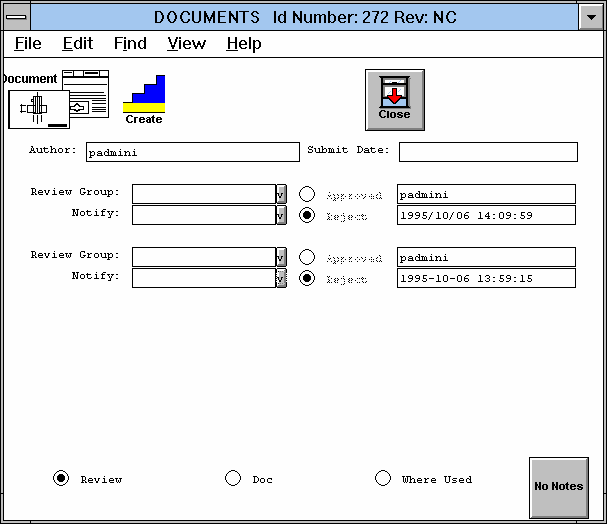The image size is (607, 524).
Task: Expand the first Notify dropdown
Action: [x=281, y=215]
